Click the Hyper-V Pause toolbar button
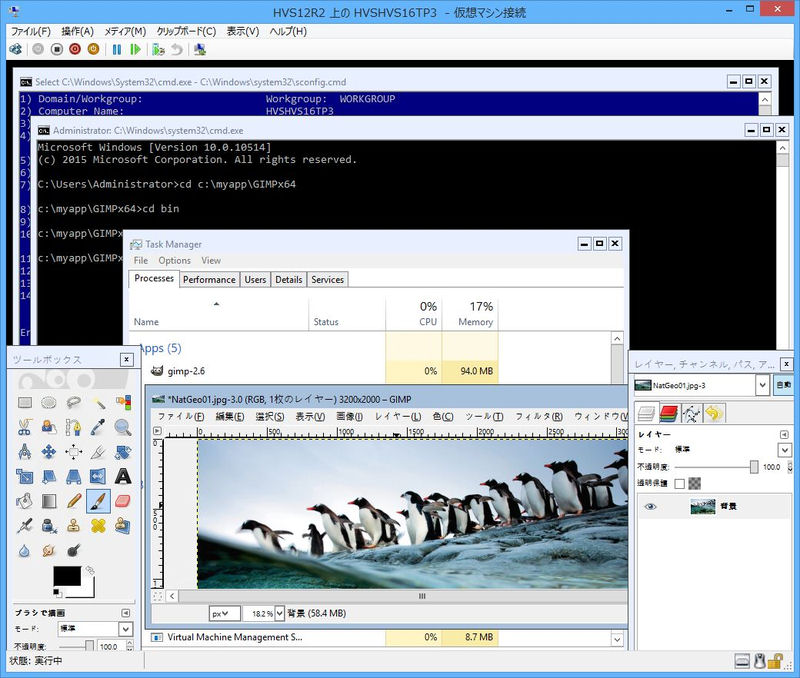Screen dimensions: 800x678 pos(117,49)
